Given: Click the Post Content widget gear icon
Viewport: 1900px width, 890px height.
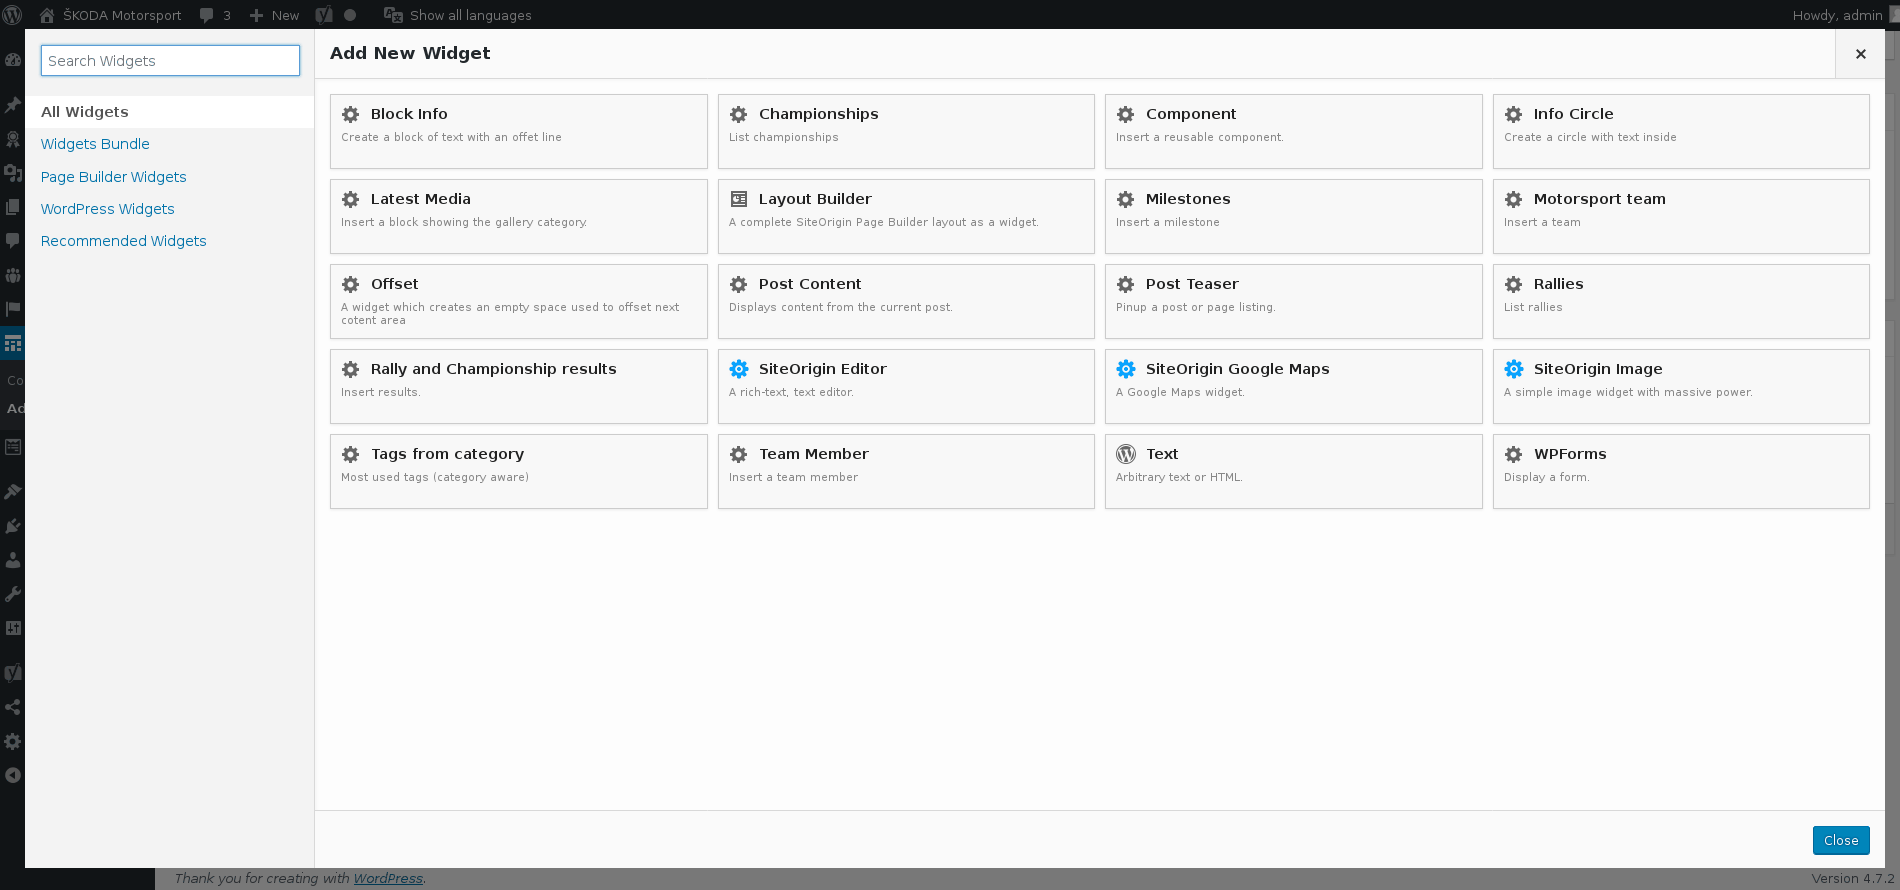Looking at the screenshot, I should [x=739, y=284].
